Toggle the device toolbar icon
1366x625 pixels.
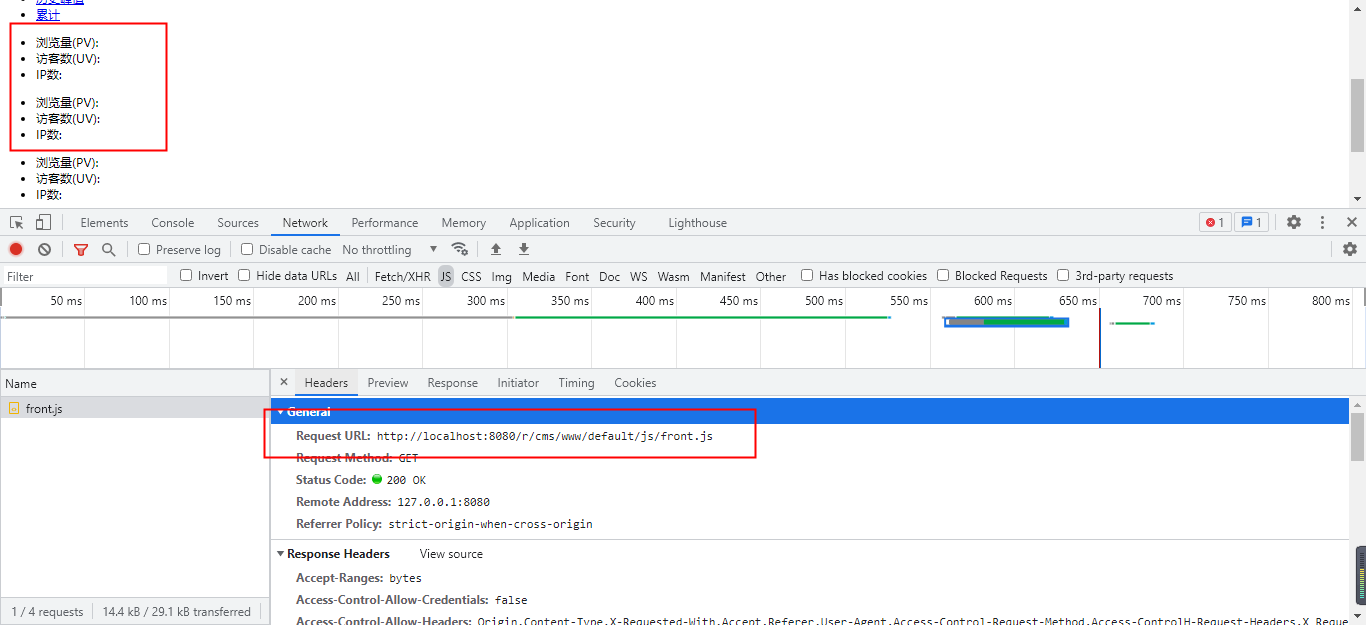(x=43, y=223)
